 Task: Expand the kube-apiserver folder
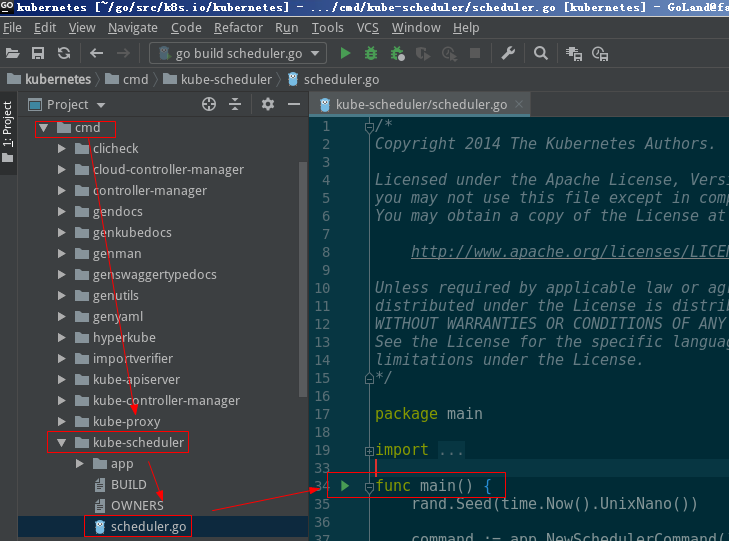click(61, 379)
